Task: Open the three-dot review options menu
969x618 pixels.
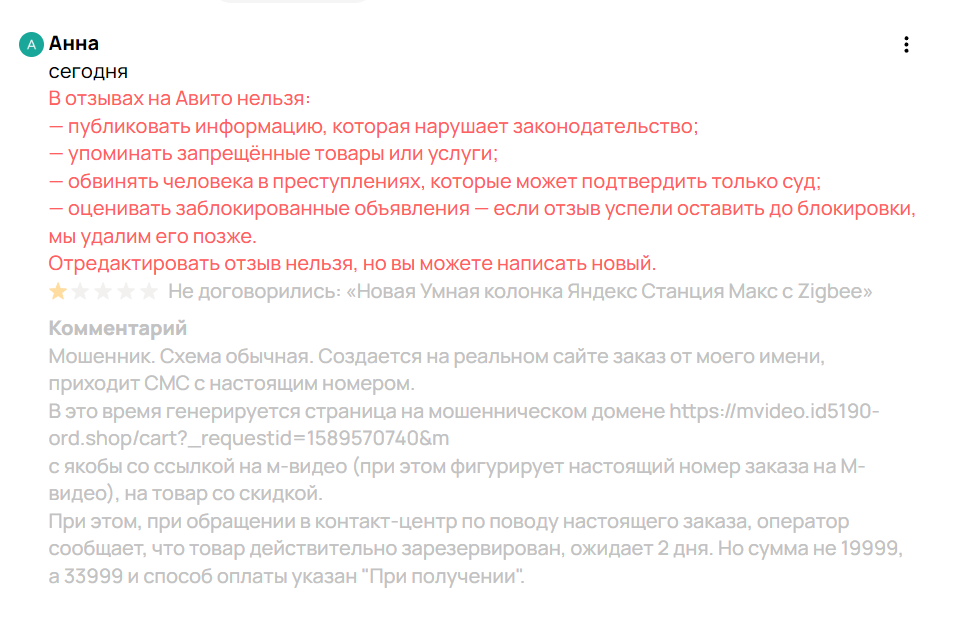Action: click(x=906, y=44)
